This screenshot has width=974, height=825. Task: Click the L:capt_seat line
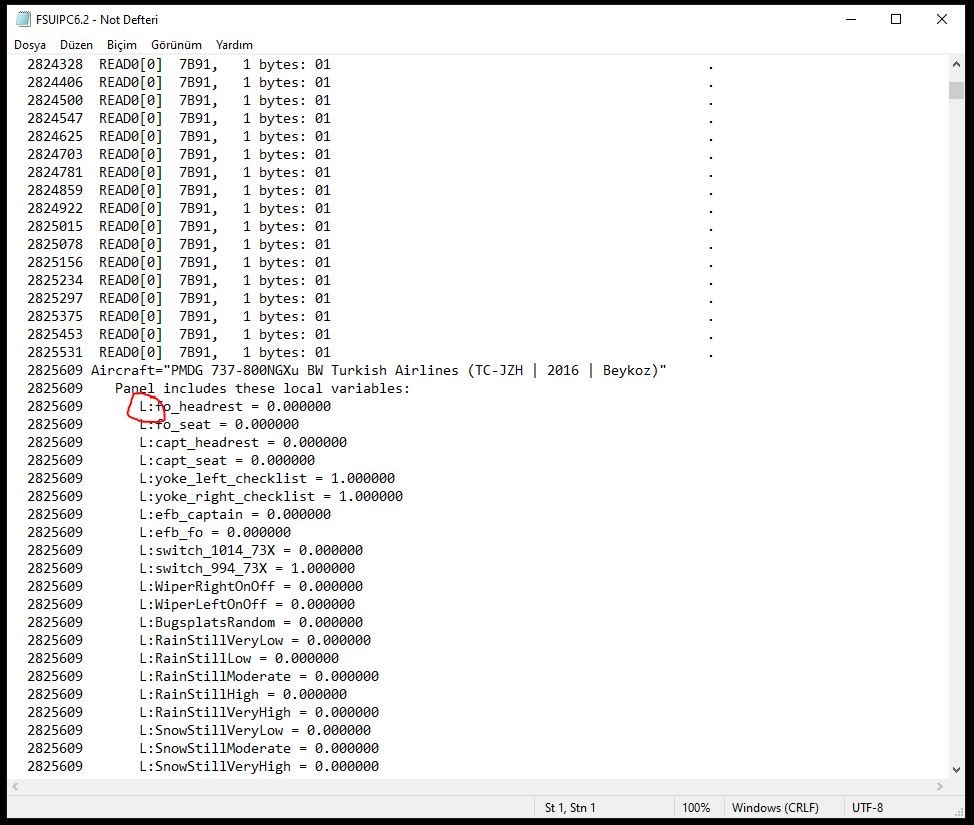point(171,460)
